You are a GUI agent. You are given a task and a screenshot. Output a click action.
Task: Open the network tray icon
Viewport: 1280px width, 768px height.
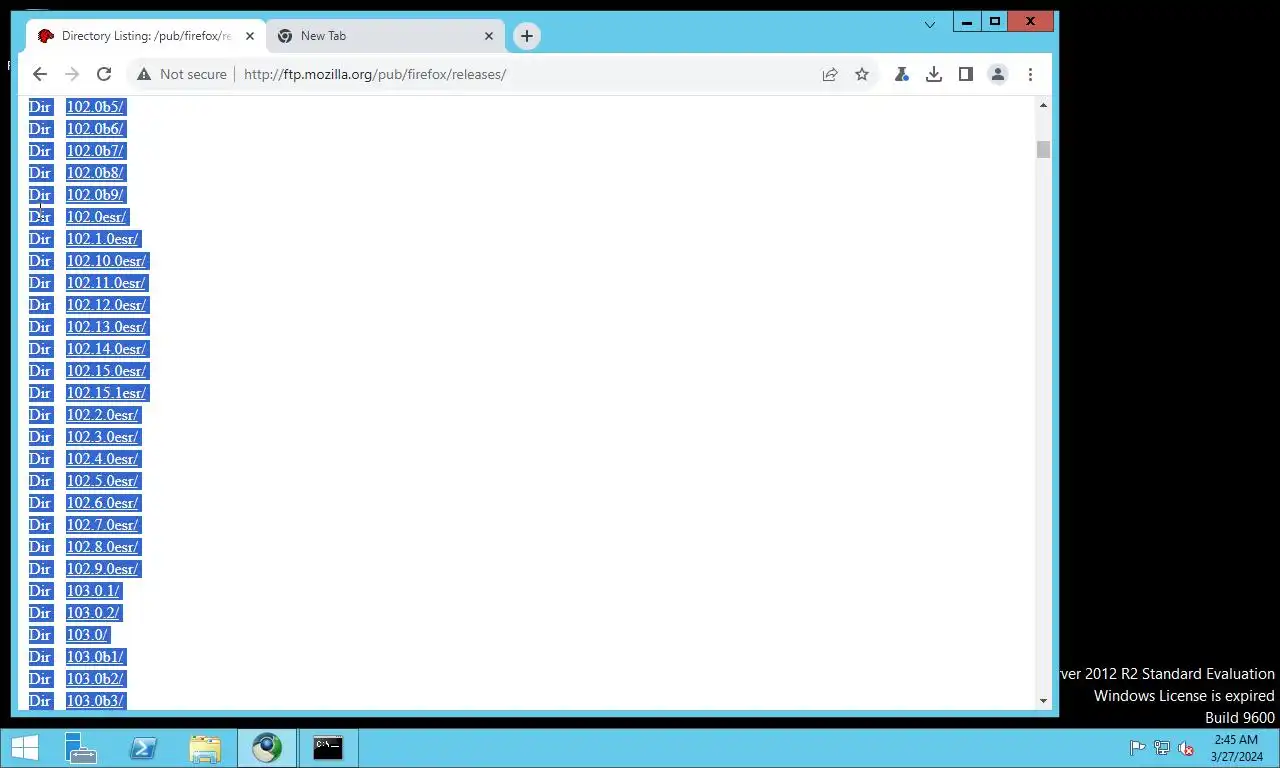pos(1162,748)
